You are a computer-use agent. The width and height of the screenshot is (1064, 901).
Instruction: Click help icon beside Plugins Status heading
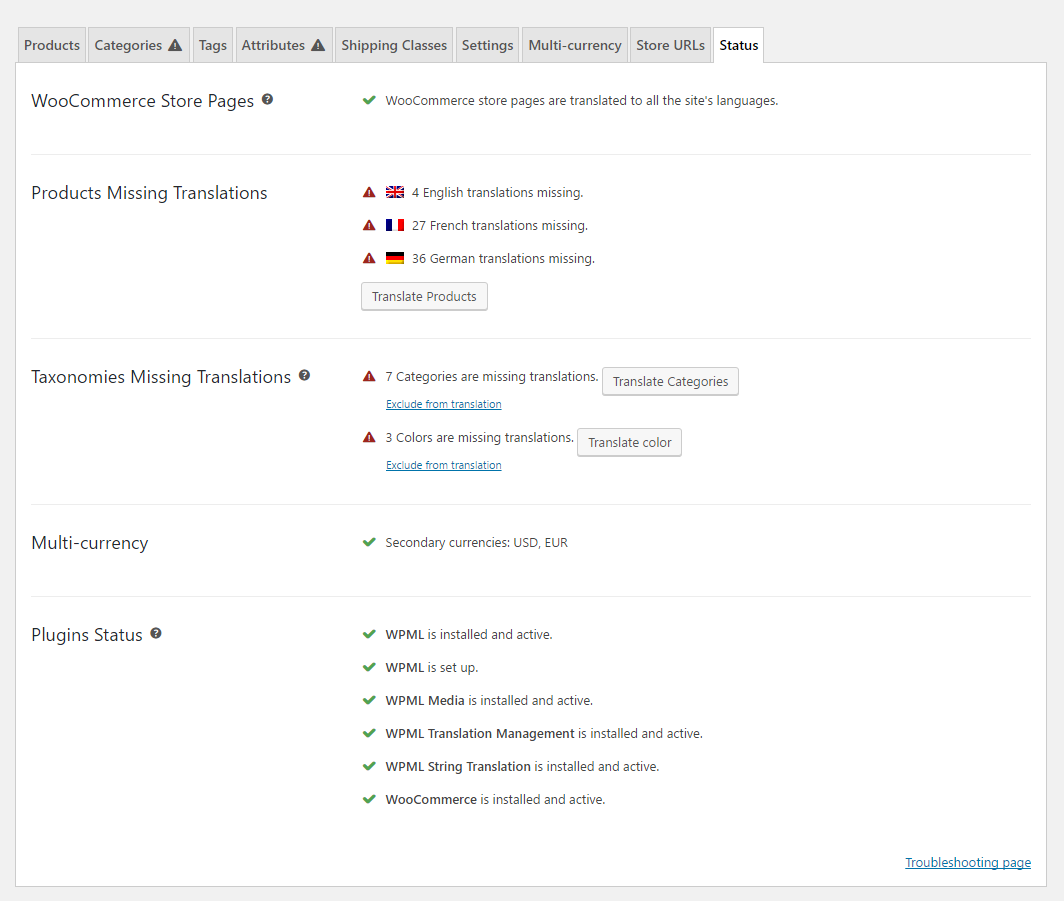[x=156, y=634]
